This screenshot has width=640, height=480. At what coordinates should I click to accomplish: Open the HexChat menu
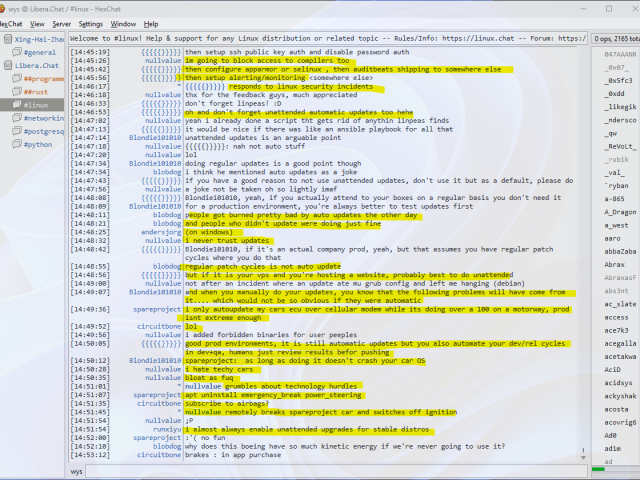click(11, 23)
